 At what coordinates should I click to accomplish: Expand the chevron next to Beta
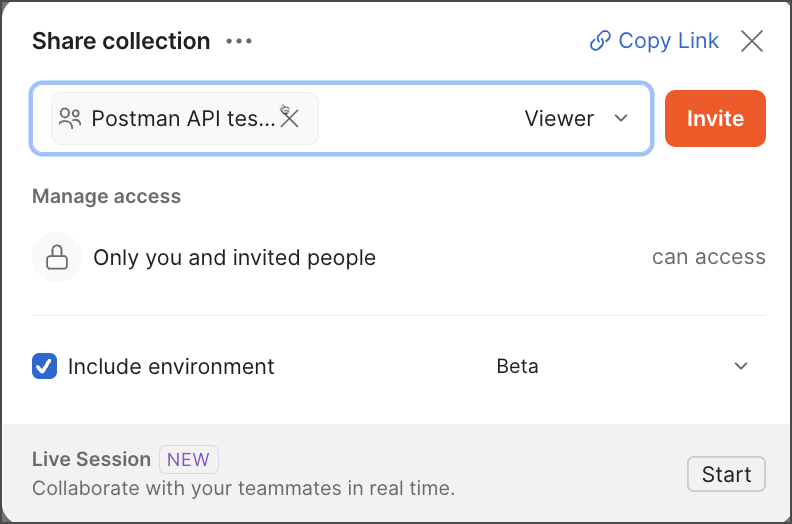point(741,366)
